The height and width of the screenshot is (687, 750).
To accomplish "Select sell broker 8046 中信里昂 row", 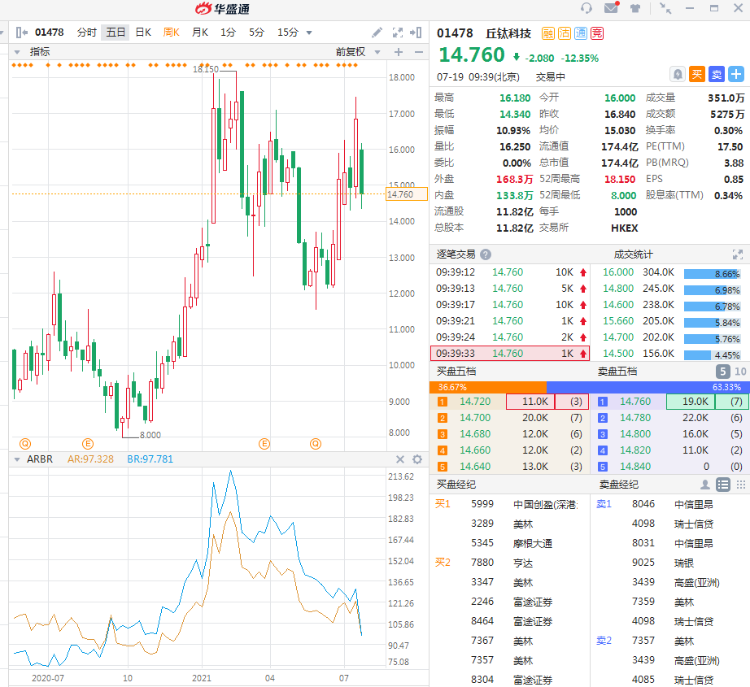I will tap(671, 504).
